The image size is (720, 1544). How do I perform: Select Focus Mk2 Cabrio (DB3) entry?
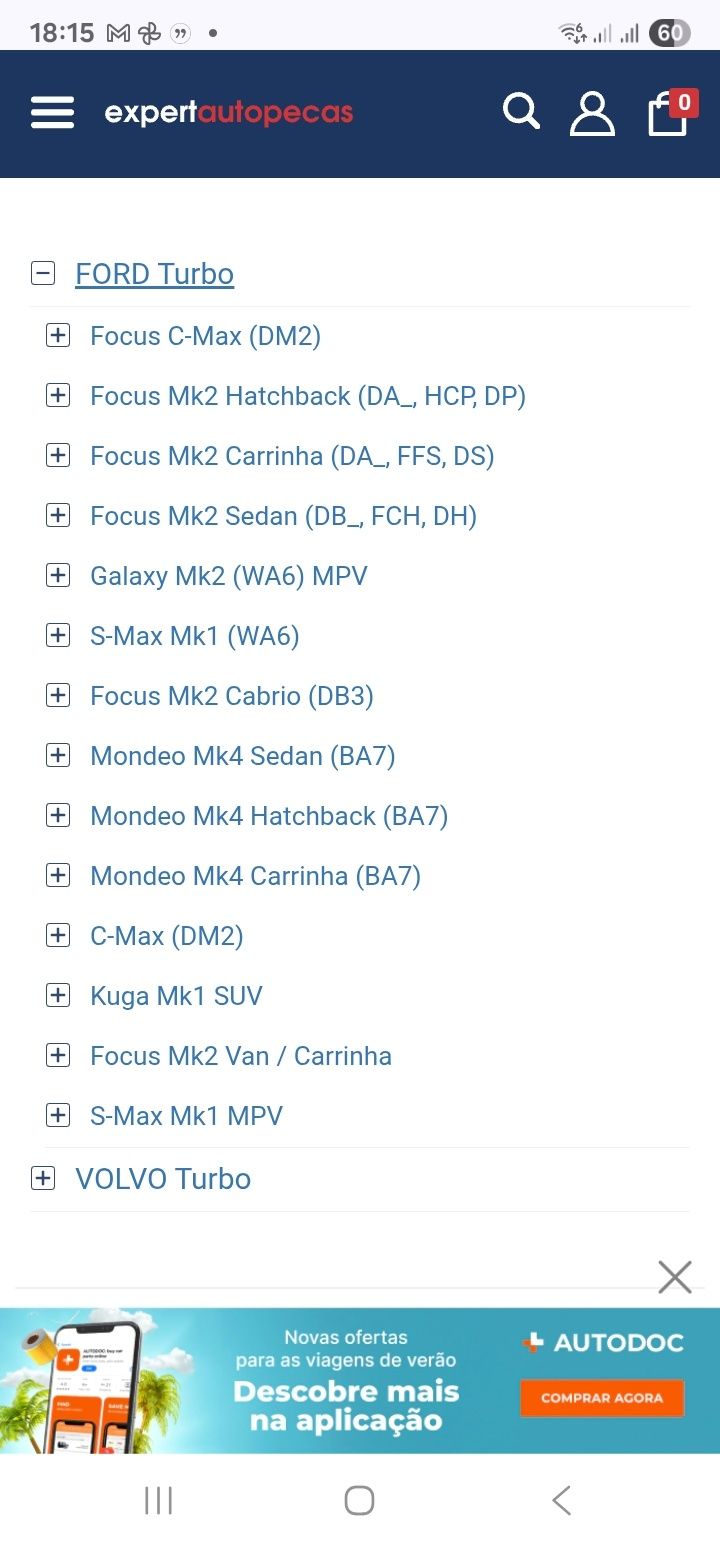click(232, 696)
